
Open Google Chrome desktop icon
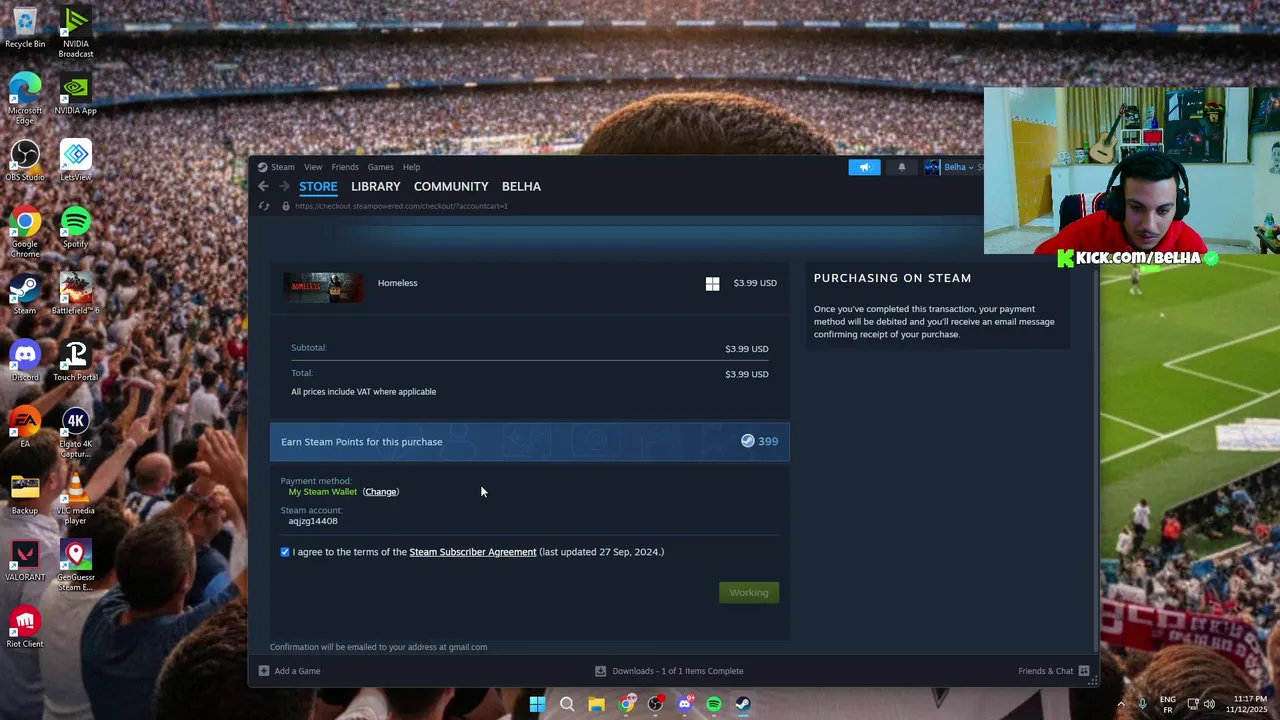point(25,233)
